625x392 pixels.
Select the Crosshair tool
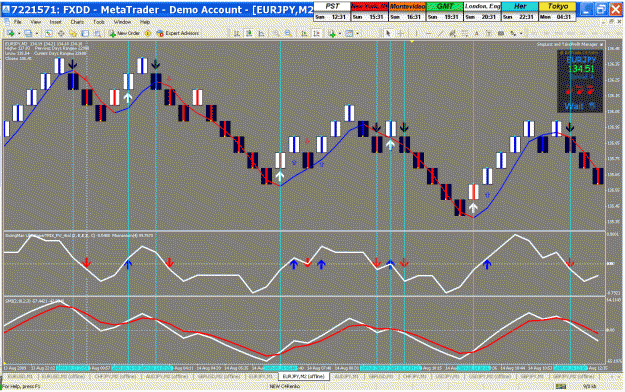click(x=401, y=33)
